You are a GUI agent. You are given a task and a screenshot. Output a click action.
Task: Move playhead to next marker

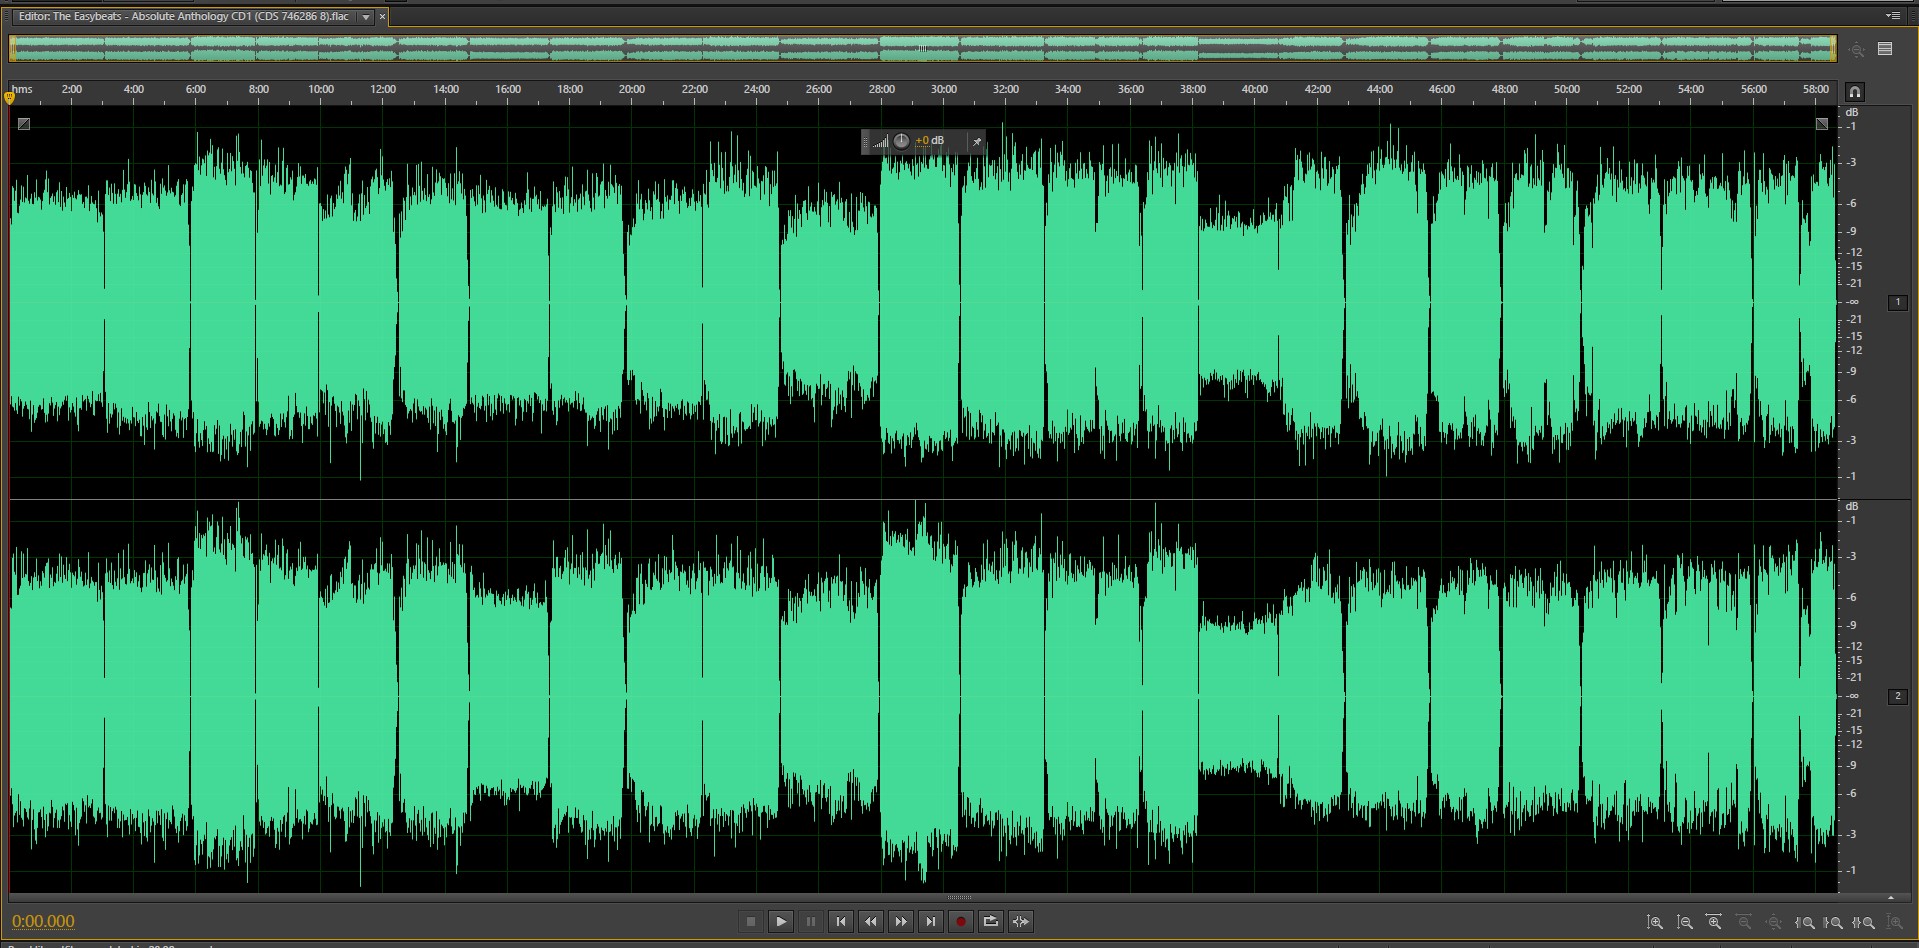point(930,921)
